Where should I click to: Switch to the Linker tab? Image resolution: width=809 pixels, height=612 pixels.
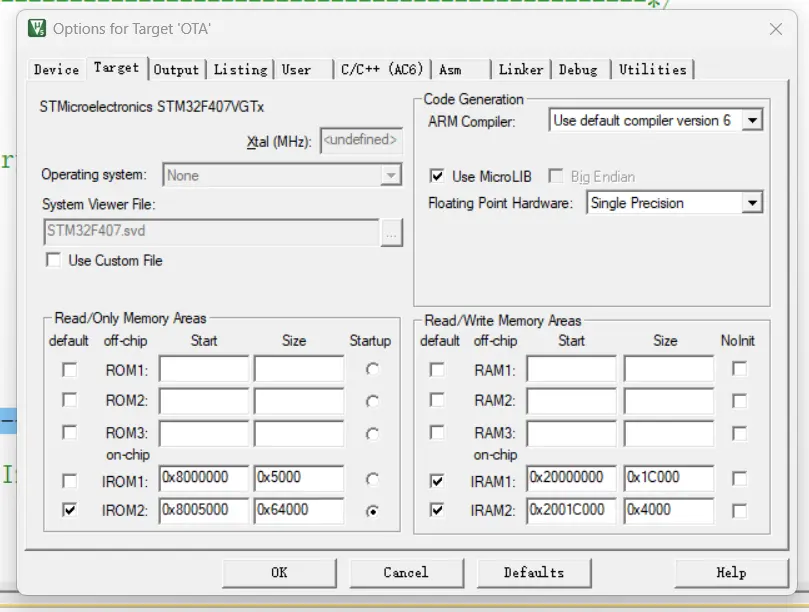521,69
